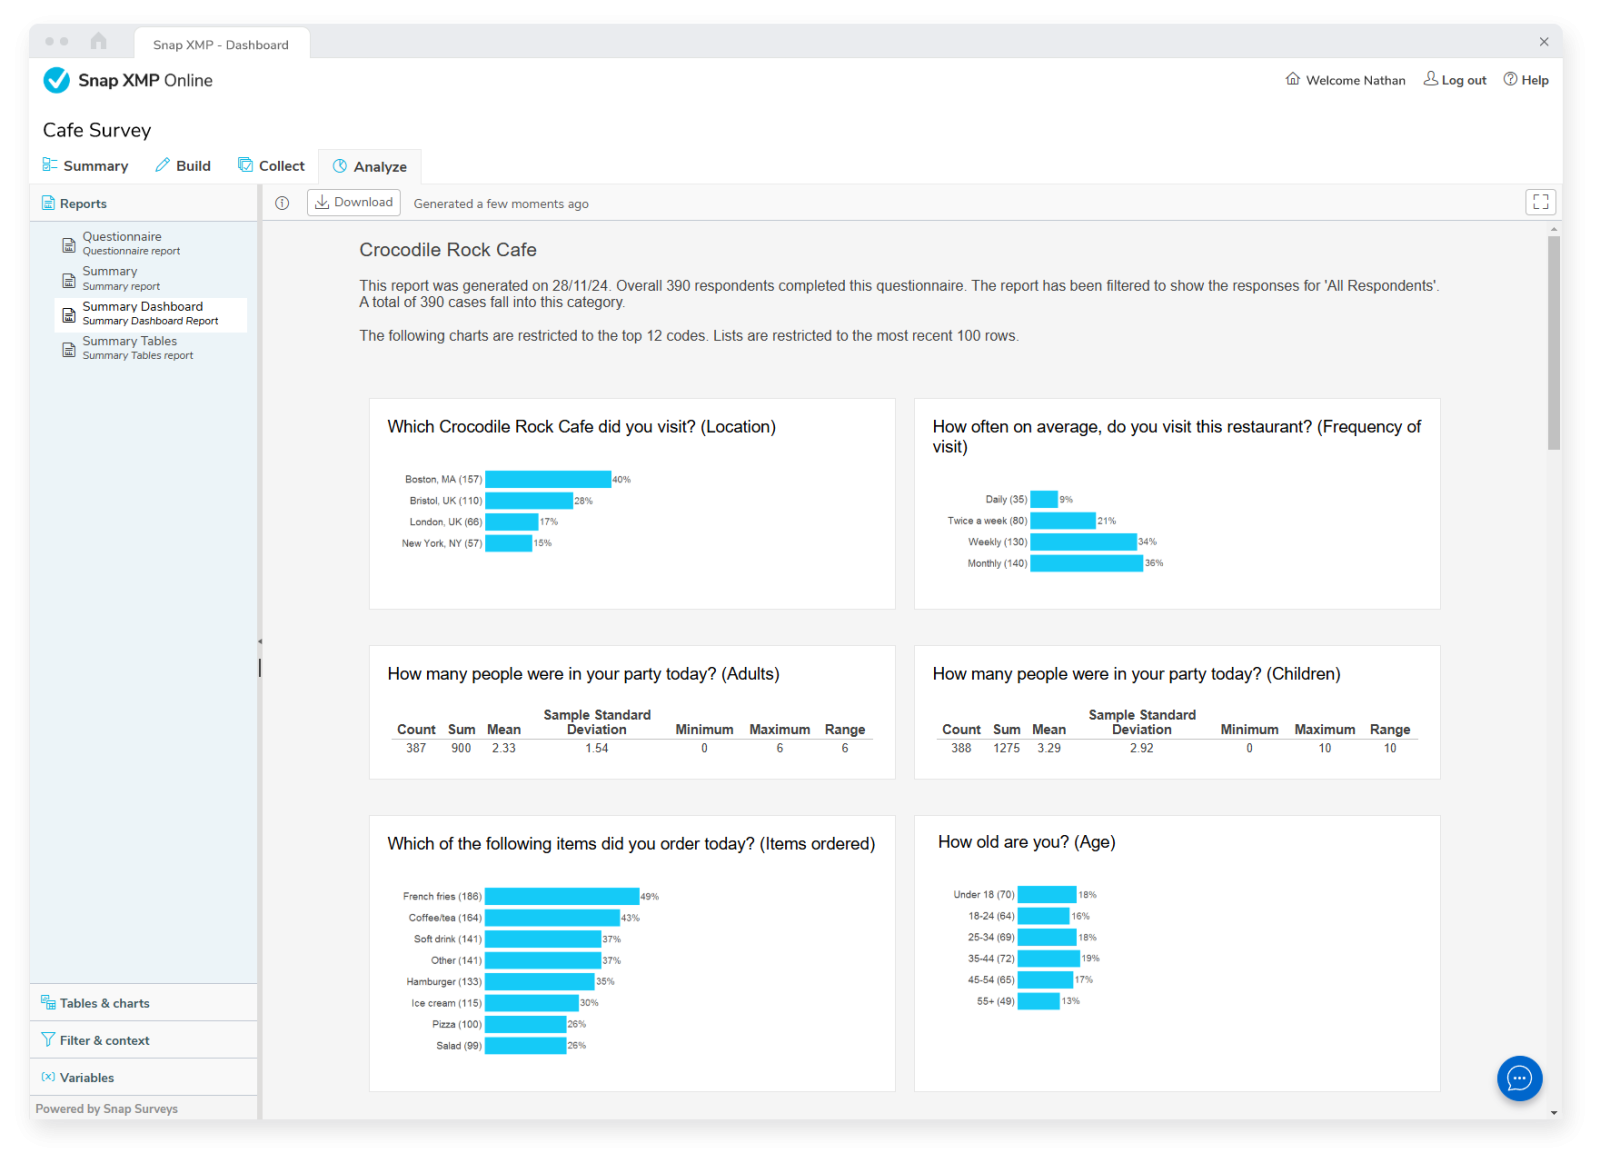1600x1163 pixels.
Task: Collapse the left sidebar with splitter handle
Action: [260, 641]
